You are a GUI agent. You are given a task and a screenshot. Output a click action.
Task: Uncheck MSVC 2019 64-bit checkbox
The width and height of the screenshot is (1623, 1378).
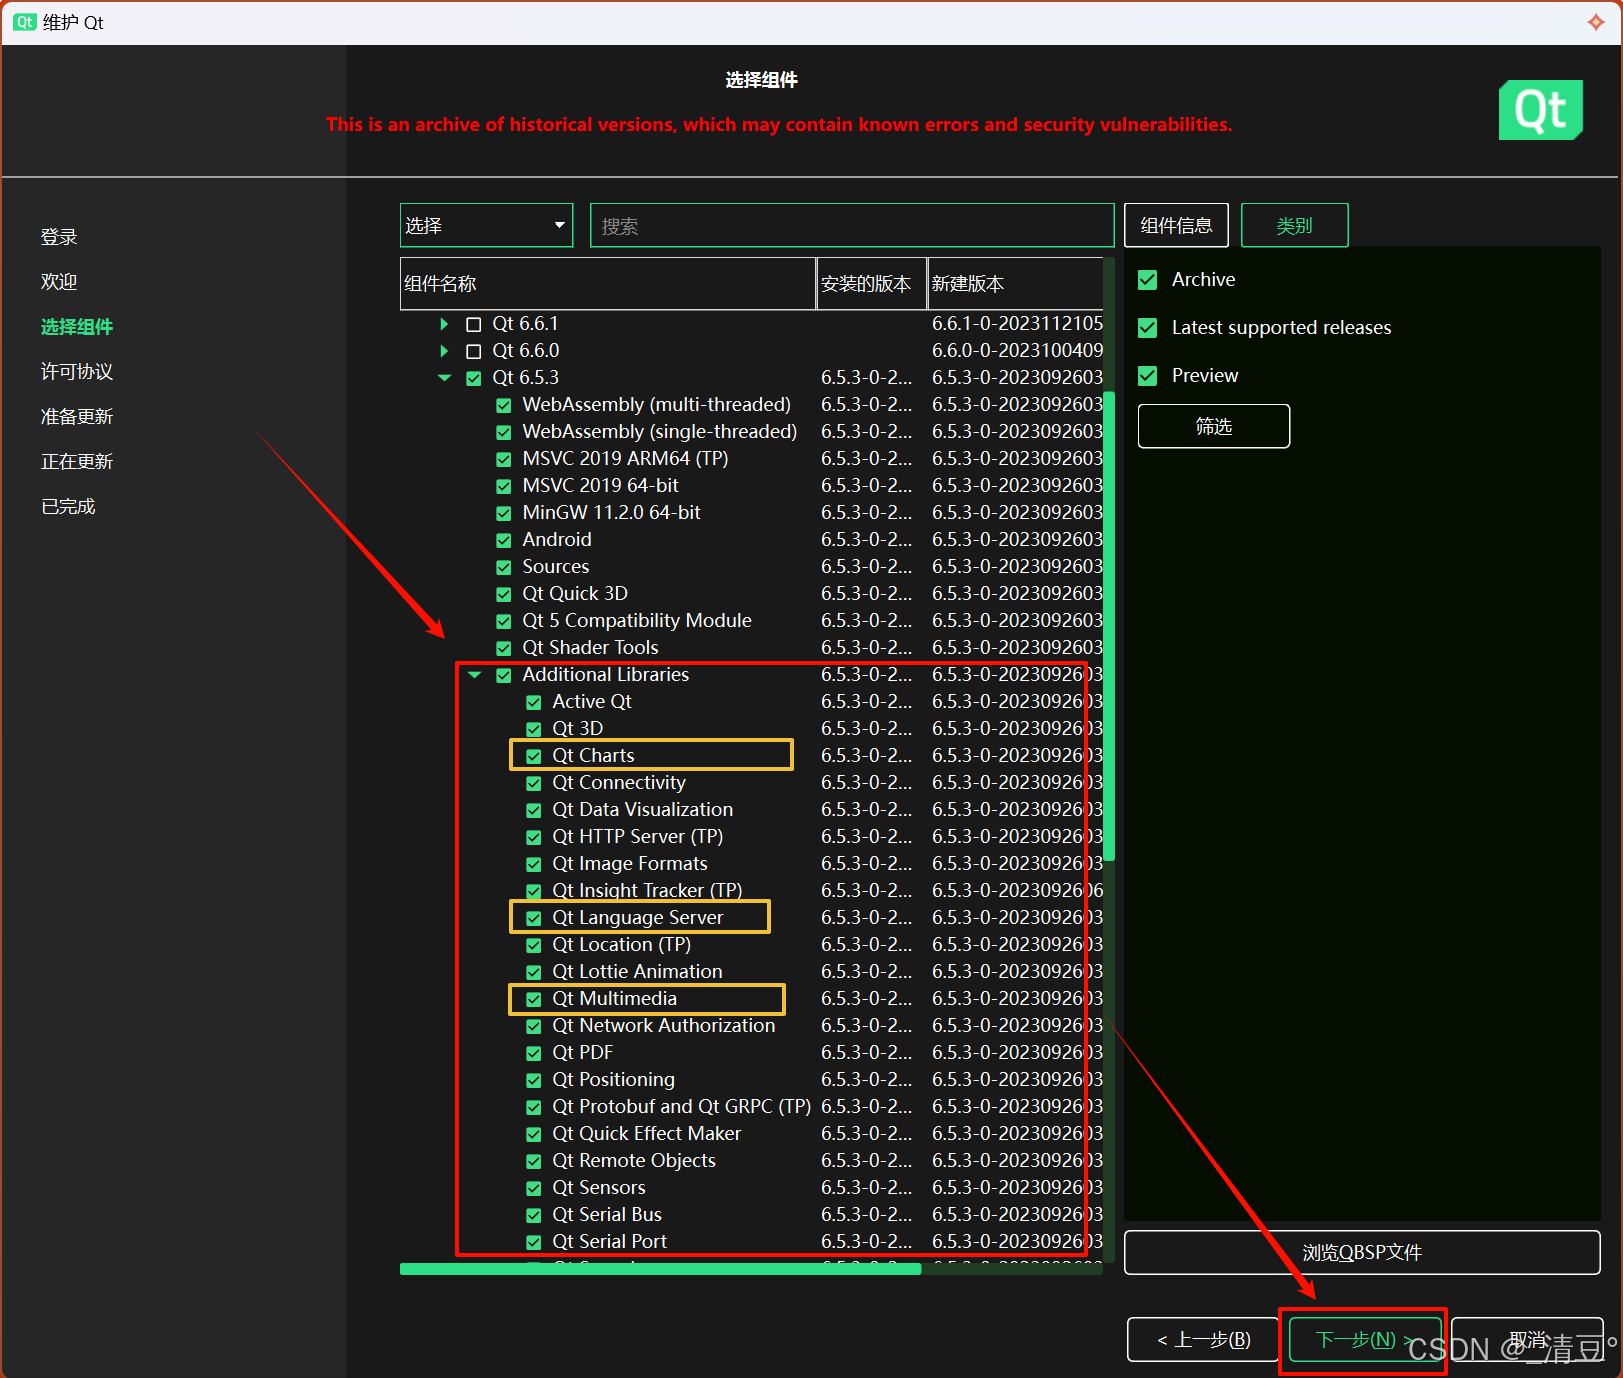point(504,486)
